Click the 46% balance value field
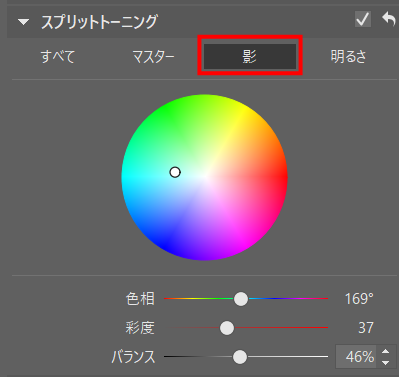This screenshot has width=399, height=377. tap(356, 357)
